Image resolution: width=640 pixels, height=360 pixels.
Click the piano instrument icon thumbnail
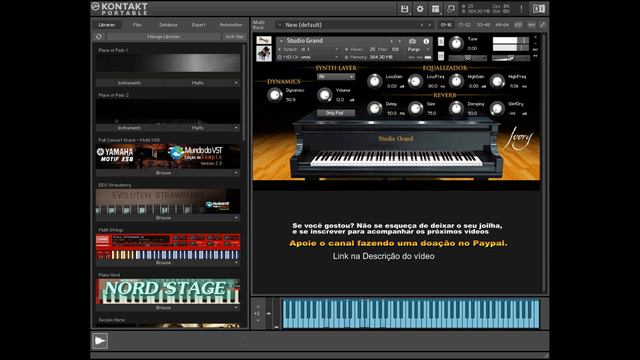(264, 53)
